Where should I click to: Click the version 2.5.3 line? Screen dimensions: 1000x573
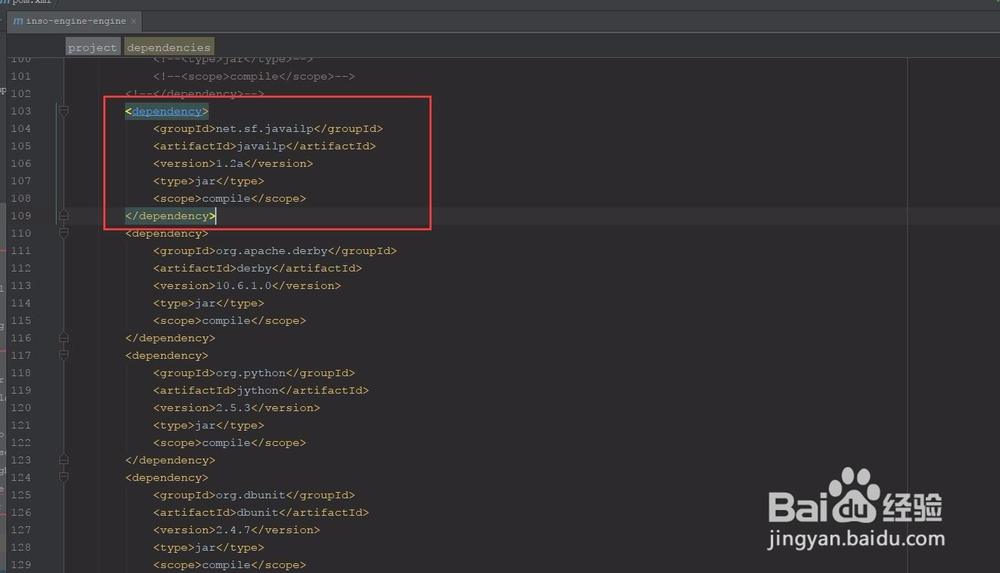[x=236, y=408]
